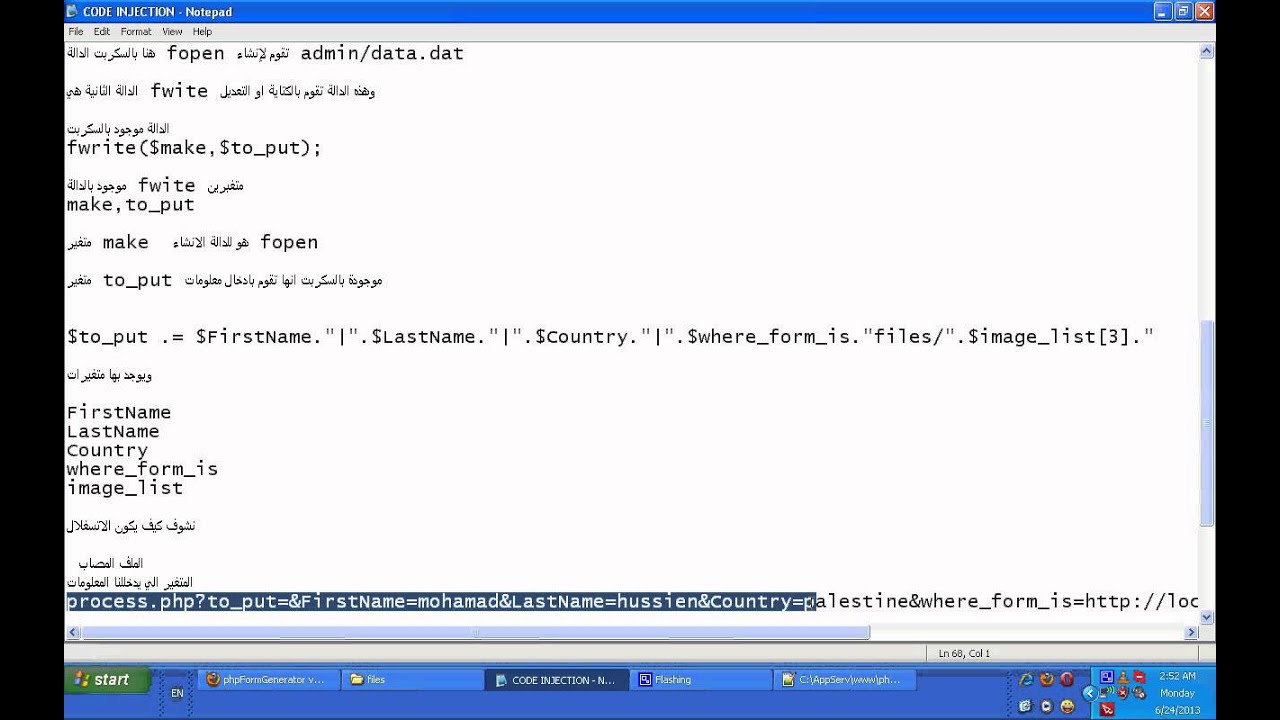Click the vertical scrollbar down arrow

[x=1206, y=618]
